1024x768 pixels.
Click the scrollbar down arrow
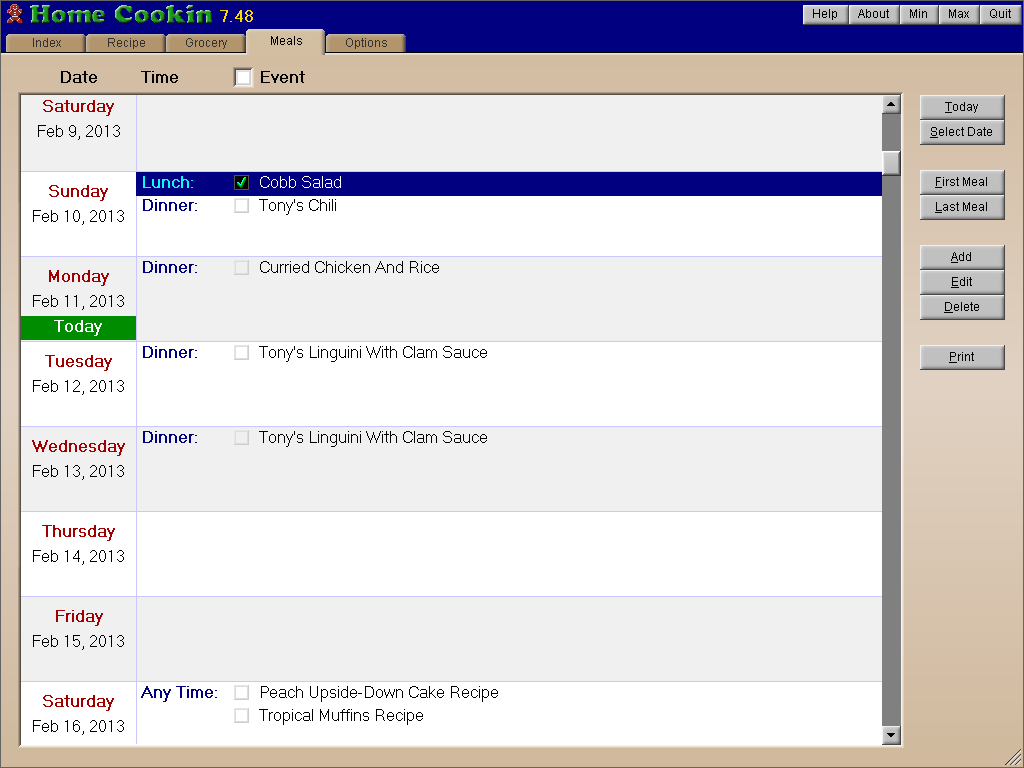tap(891, 735)
